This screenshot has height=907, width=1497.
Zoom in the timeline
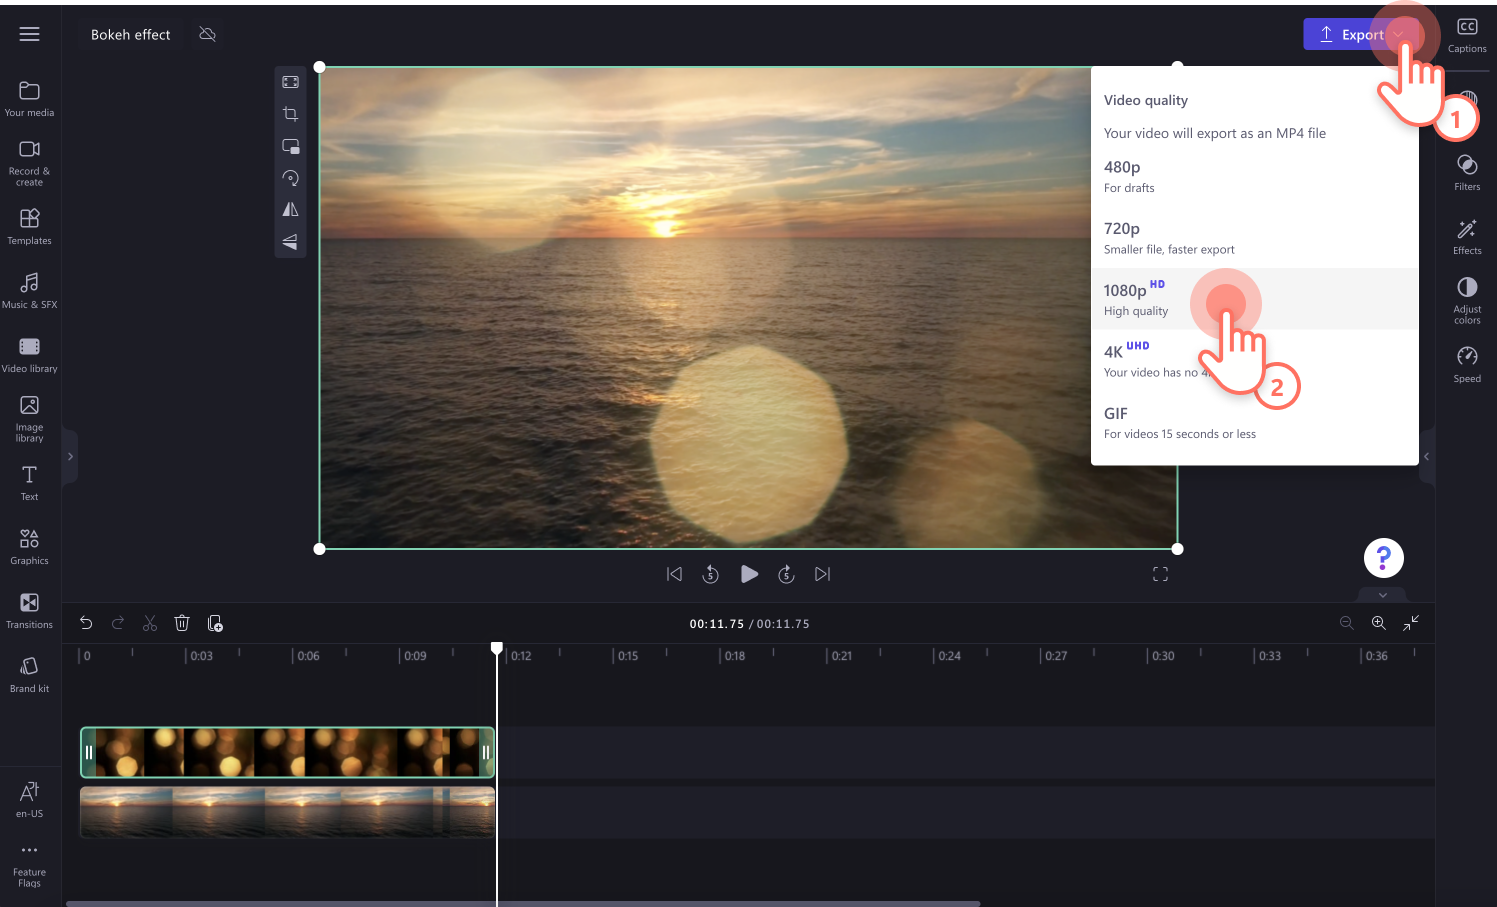pyautogui.click(x=1379, y=623)
